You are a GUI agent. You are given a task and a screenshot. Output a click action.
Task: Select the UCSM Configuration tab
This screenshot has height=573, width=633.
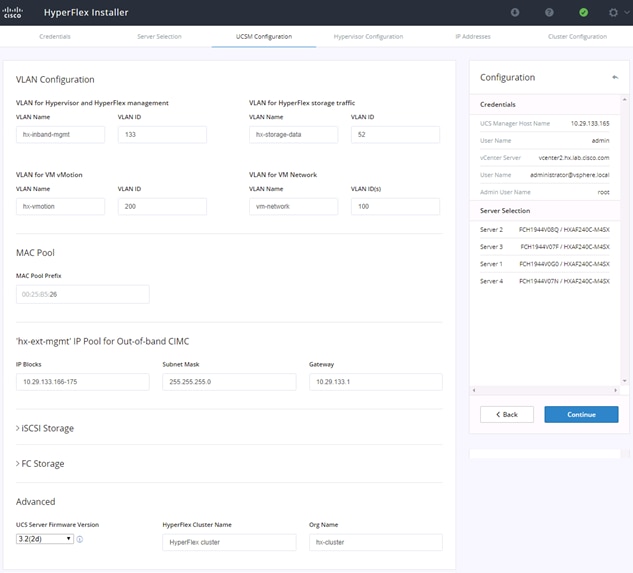[264, 36]
